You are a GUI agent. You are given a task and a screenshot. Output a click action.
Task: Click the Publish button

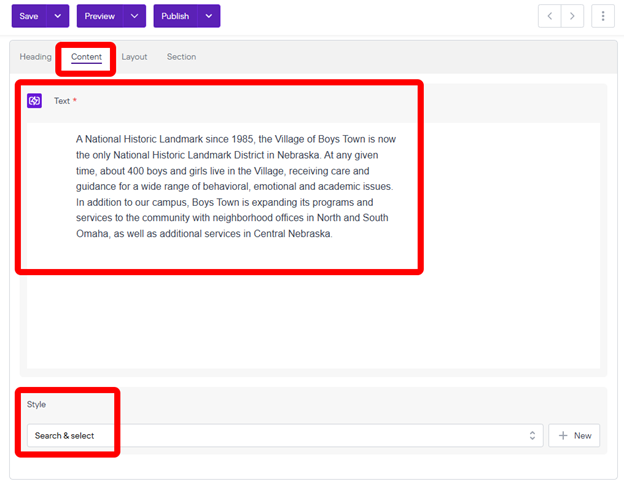176,16
